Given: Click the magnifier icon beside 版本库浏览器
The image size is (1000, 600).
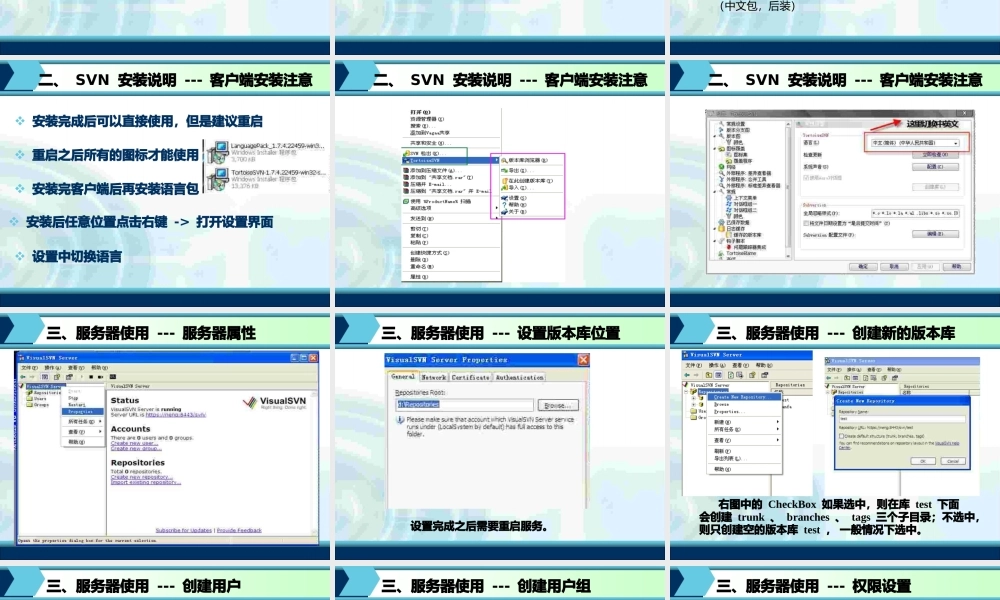Looking at the screenshot, I should [504, 161].
